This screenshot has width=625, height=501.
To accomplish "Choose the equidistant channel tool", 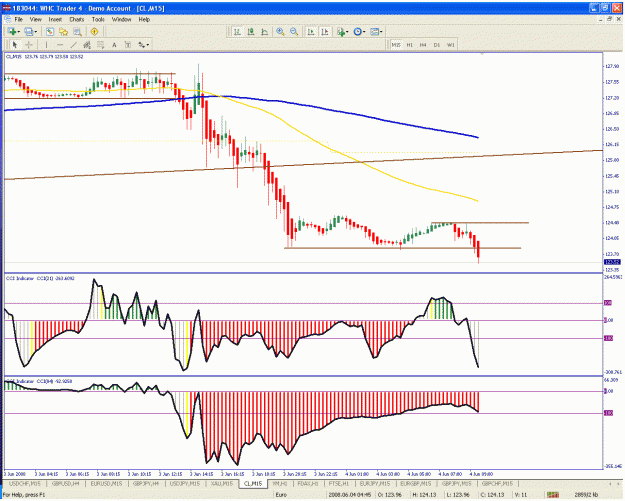I will [87, 45].
